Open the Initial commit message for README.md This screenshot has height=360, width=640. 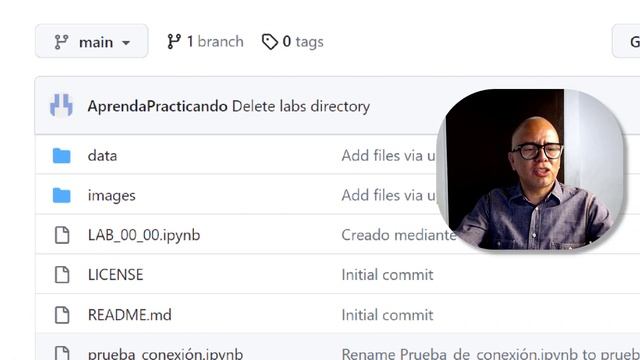pos(387,315)
